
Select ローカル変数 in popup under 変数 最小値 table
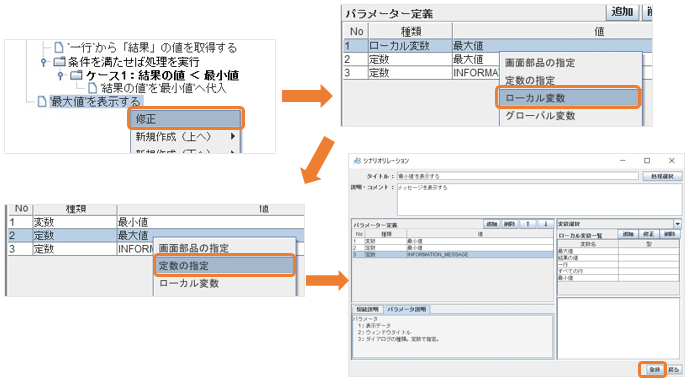coord(224,283)
